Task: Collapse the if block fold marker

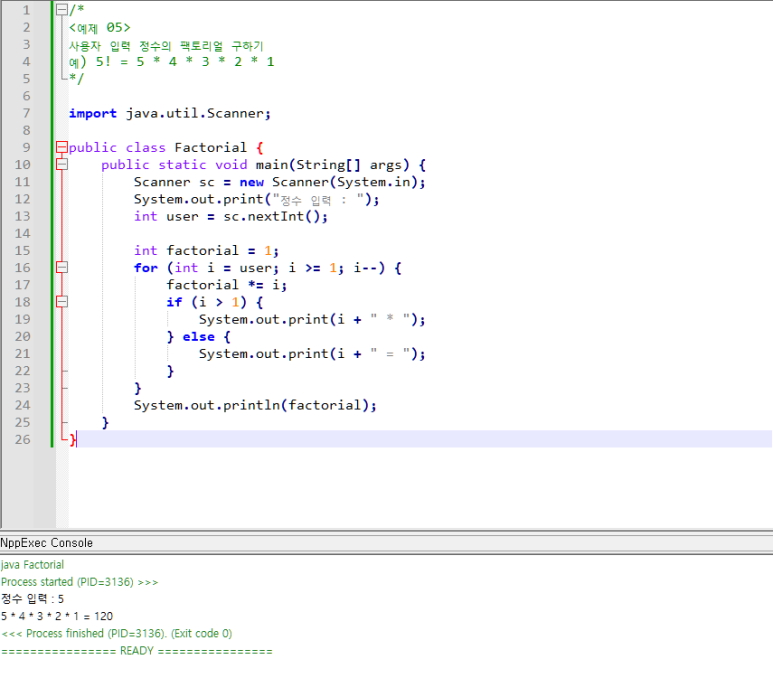Action: (62, 302)
